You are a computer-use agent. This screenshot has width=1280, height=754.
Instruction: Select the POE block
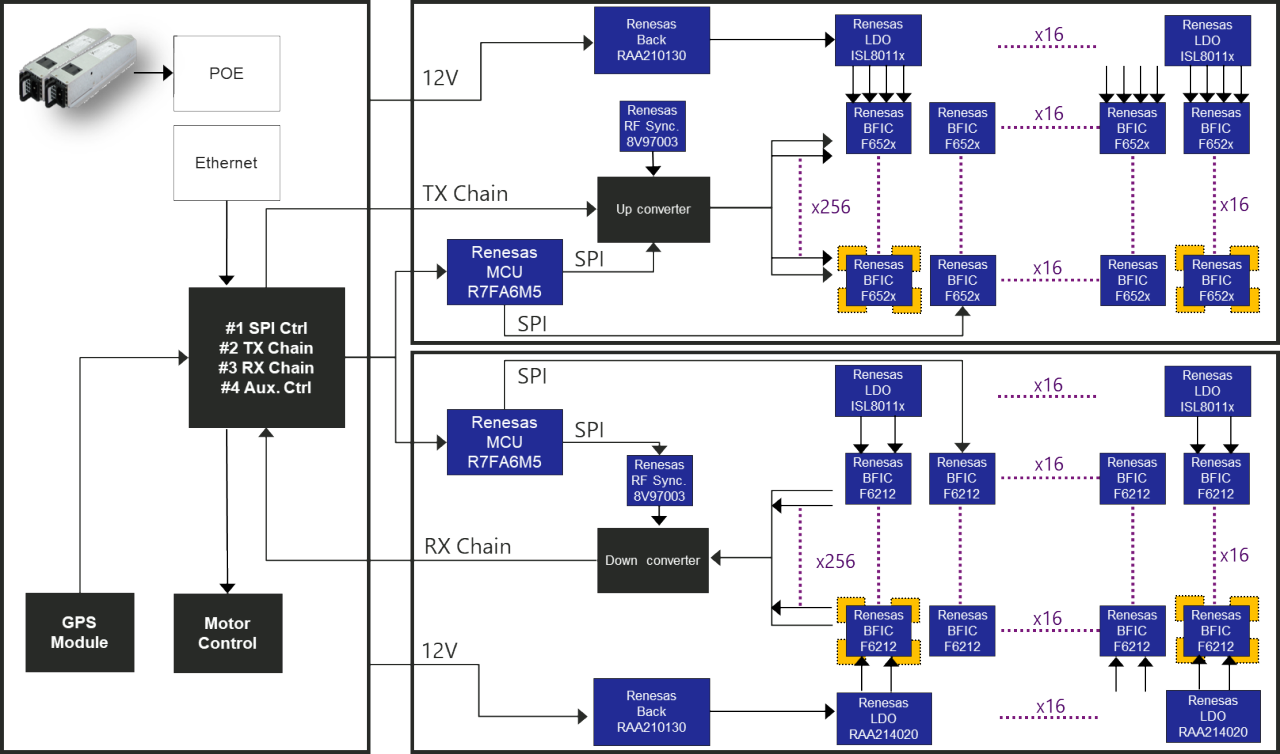[226, 75]
